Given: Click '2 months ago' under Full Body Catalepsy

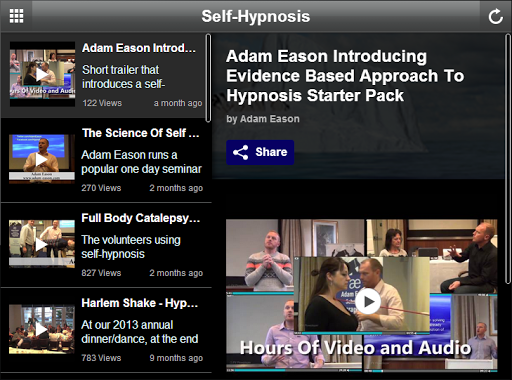Looking at the screenshot, I should [x=176, y=273].
